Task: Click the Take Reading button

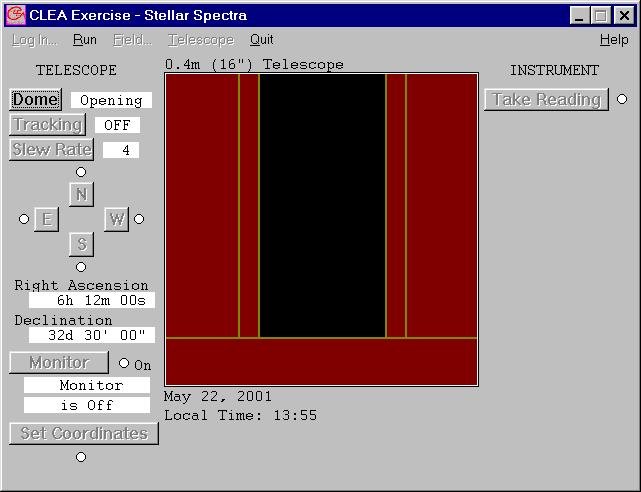Action: (x=546, y=100)
